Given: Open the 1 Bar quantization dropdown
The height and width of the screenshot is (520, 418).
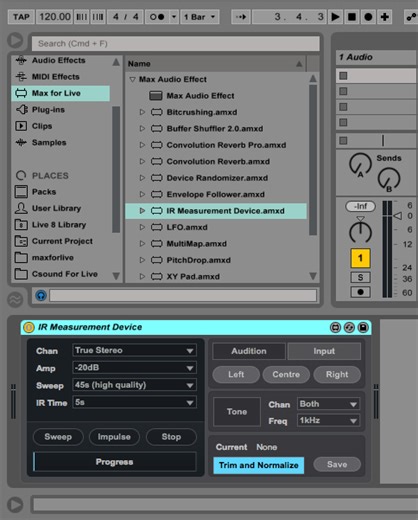Looking at the screenshot, I should point(200,17).
